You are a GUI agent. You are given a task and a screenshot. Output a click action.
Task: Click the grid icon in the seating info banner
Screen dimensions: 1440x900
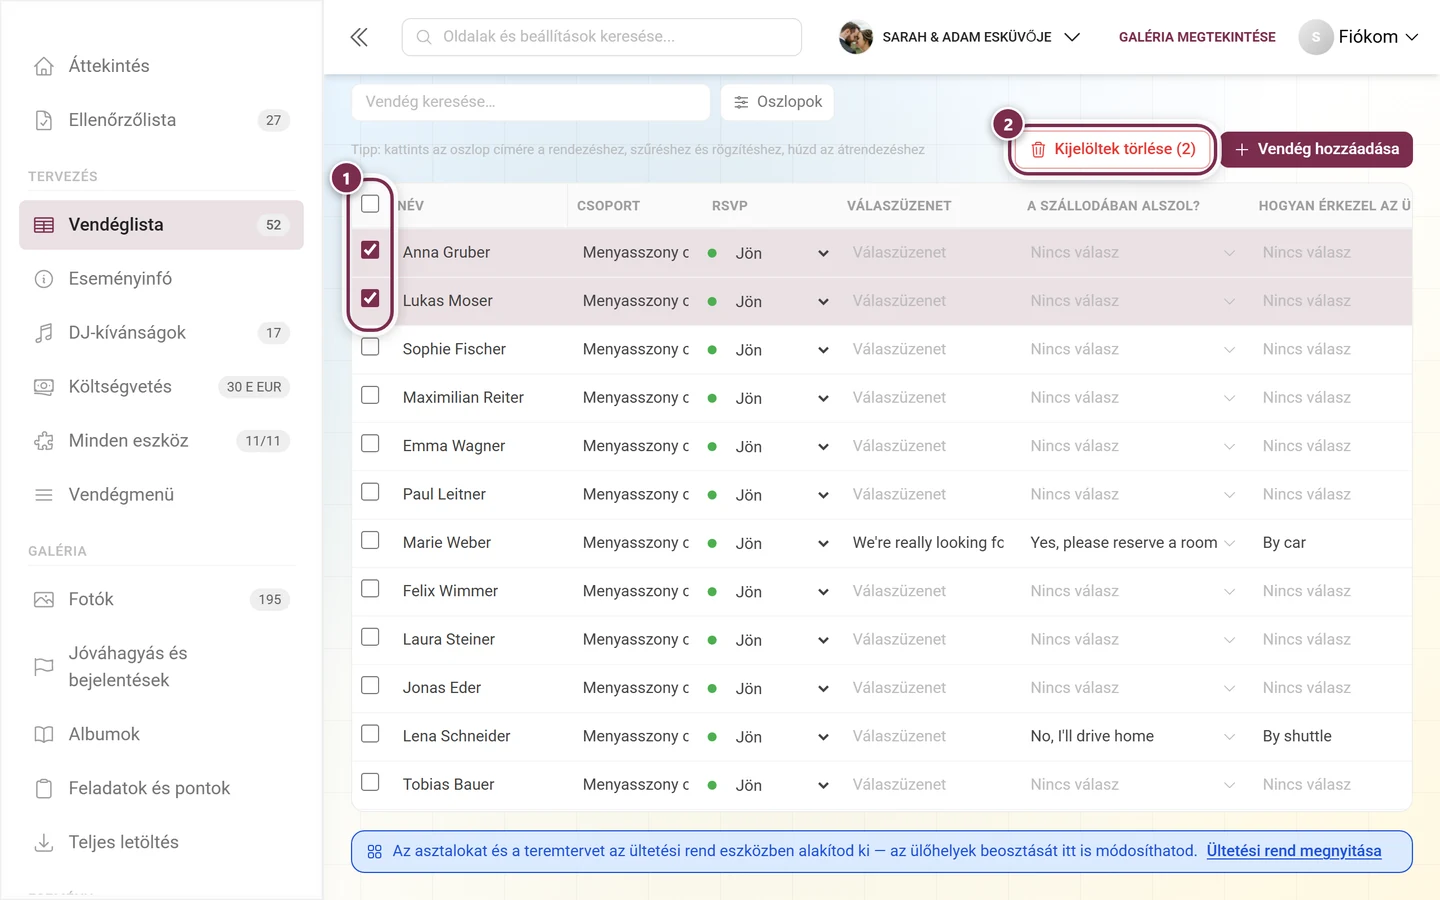click(x=375, y=852)
